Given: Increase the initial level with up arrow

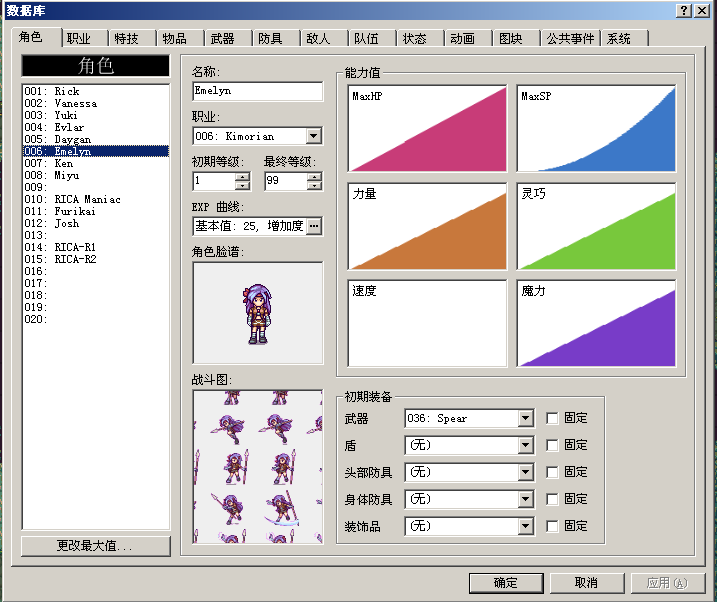Looking at the screenshot, I should (242, 176).
